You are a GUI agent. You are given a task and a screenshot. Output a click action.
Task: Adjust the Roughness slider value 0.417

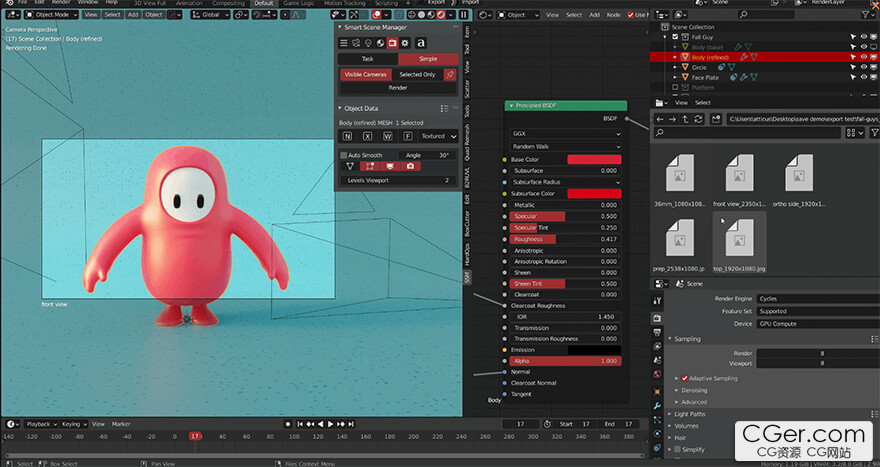(x=565, y=239)
